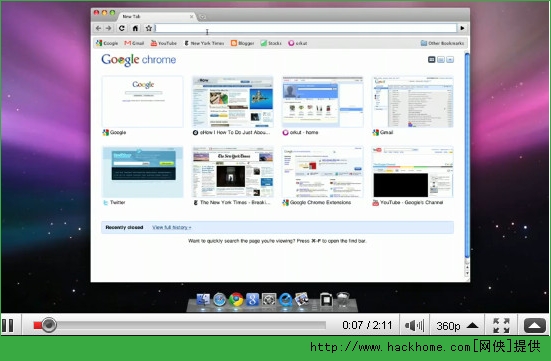Image resolution: width=551 pixels, height=361 pixels.
Task: Expand the player using the up-arrow button
Action: tap(534, 325)
